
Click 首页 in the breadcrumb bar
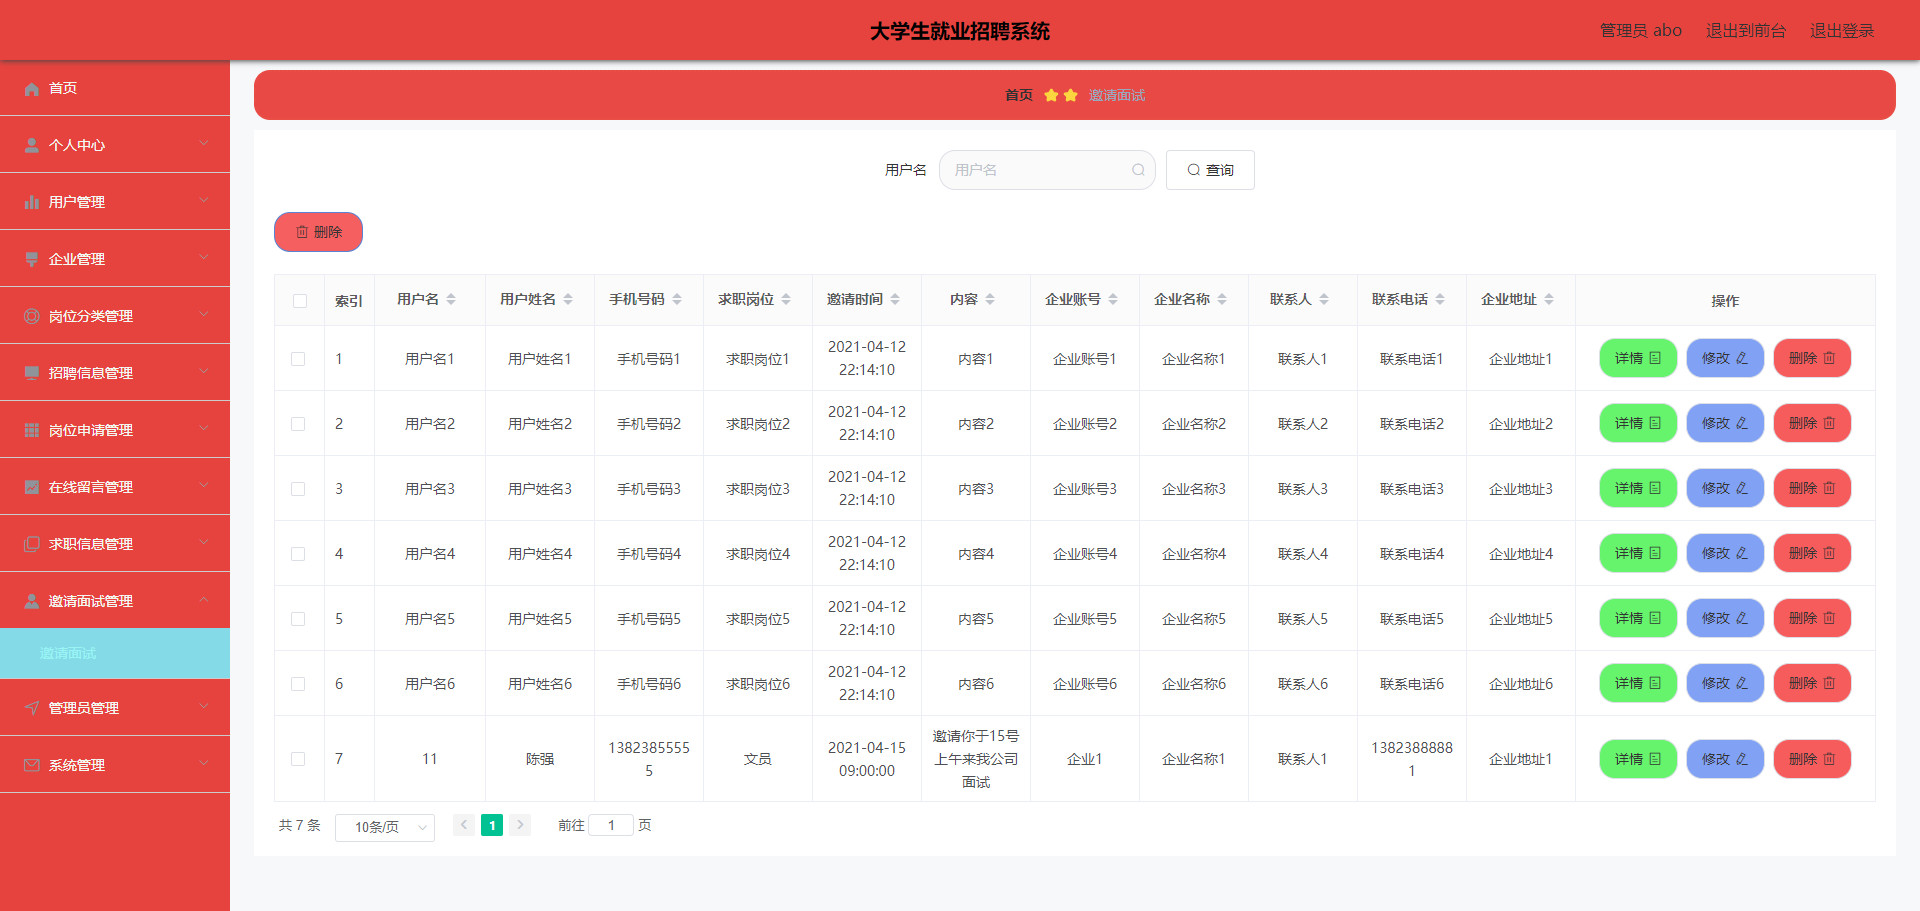click(x=1019, y=95)
